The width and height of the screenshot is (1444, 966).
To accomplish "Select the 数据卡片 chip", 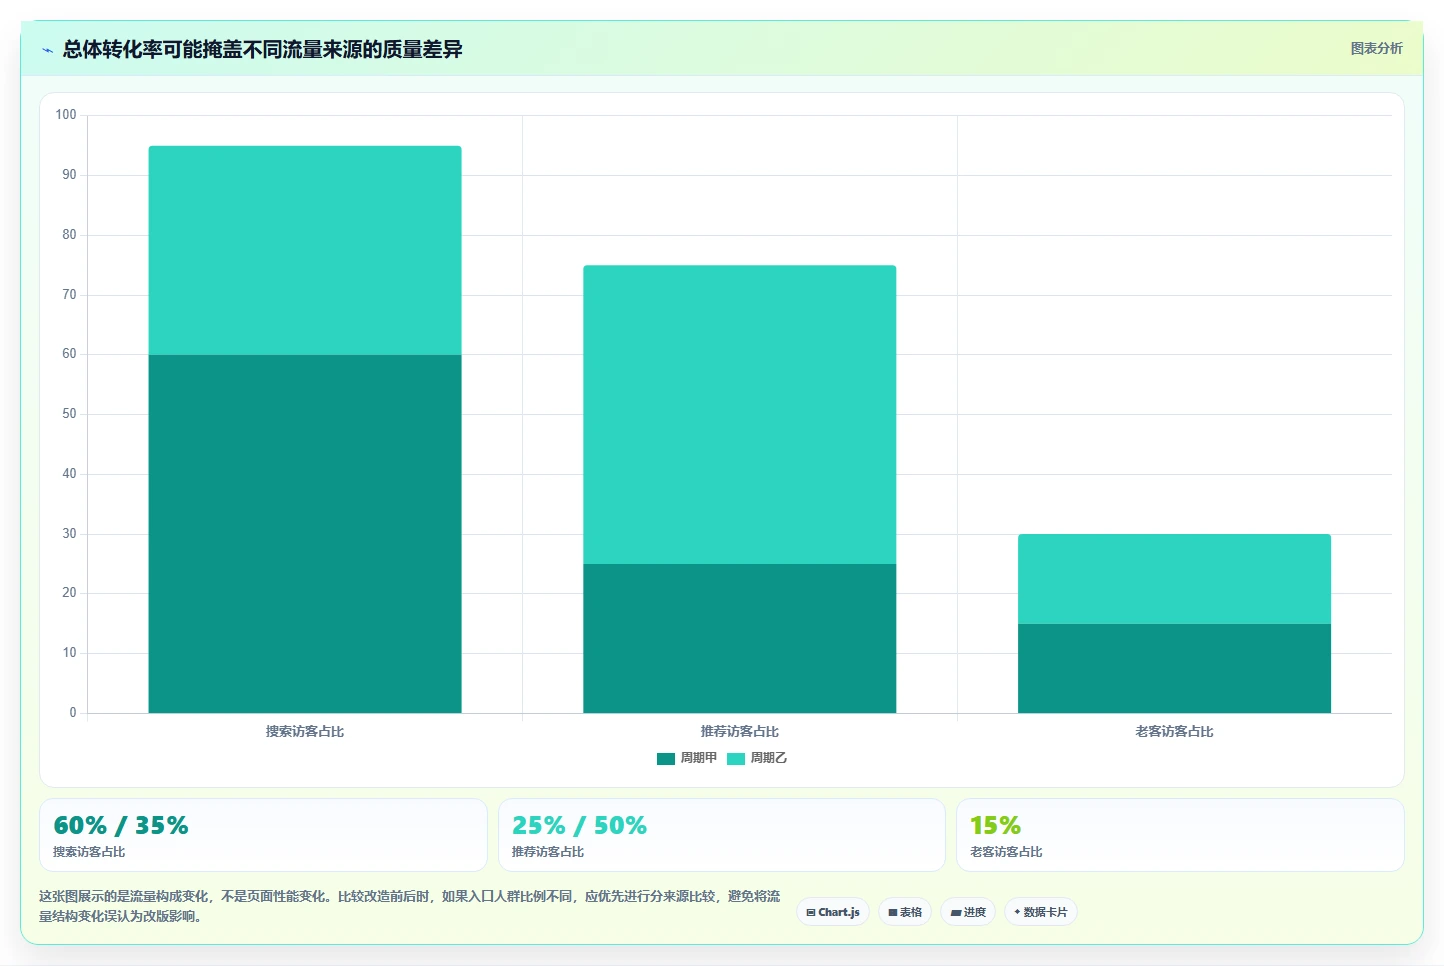I will 1041,912.
